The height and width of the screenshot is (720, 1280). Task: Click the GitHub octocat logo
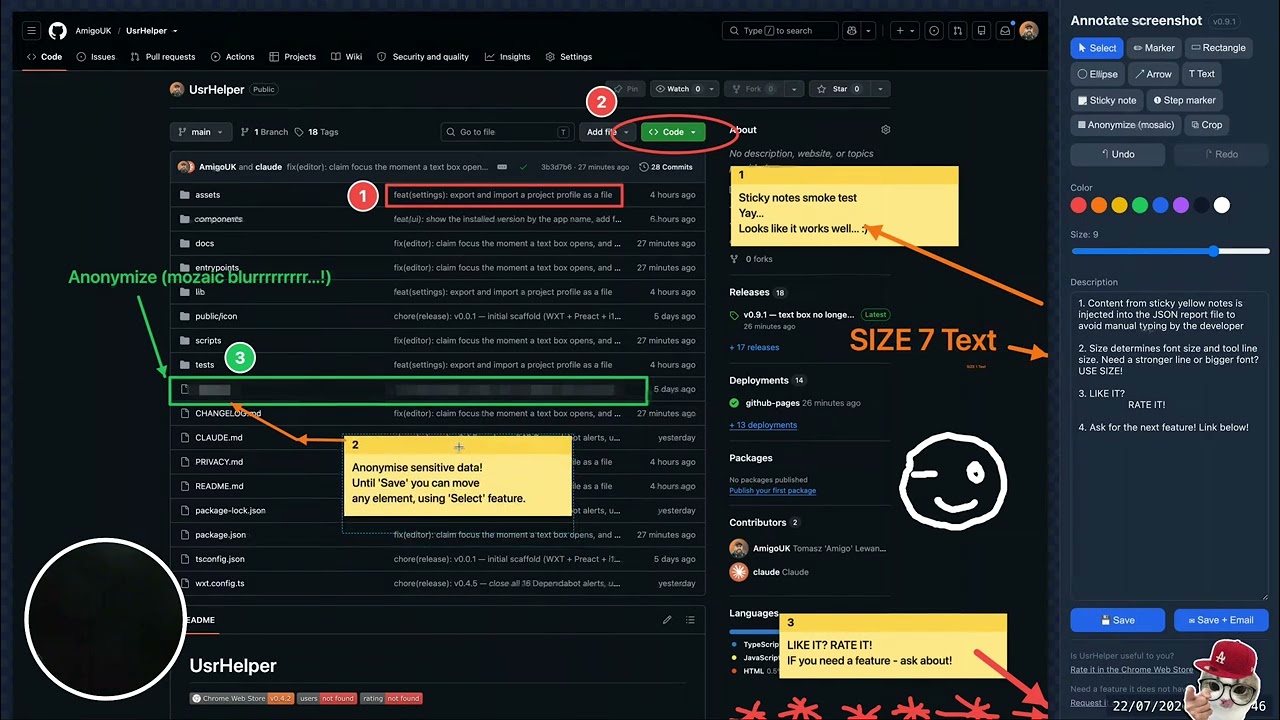pos(58,31)
